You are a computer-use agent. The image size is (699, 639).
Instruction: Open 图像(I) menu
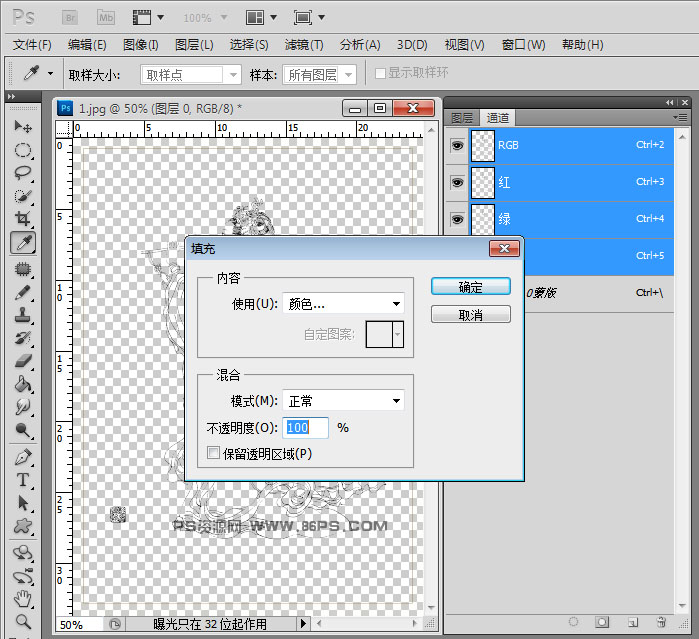pyautogui.click(x=140, y=45)
